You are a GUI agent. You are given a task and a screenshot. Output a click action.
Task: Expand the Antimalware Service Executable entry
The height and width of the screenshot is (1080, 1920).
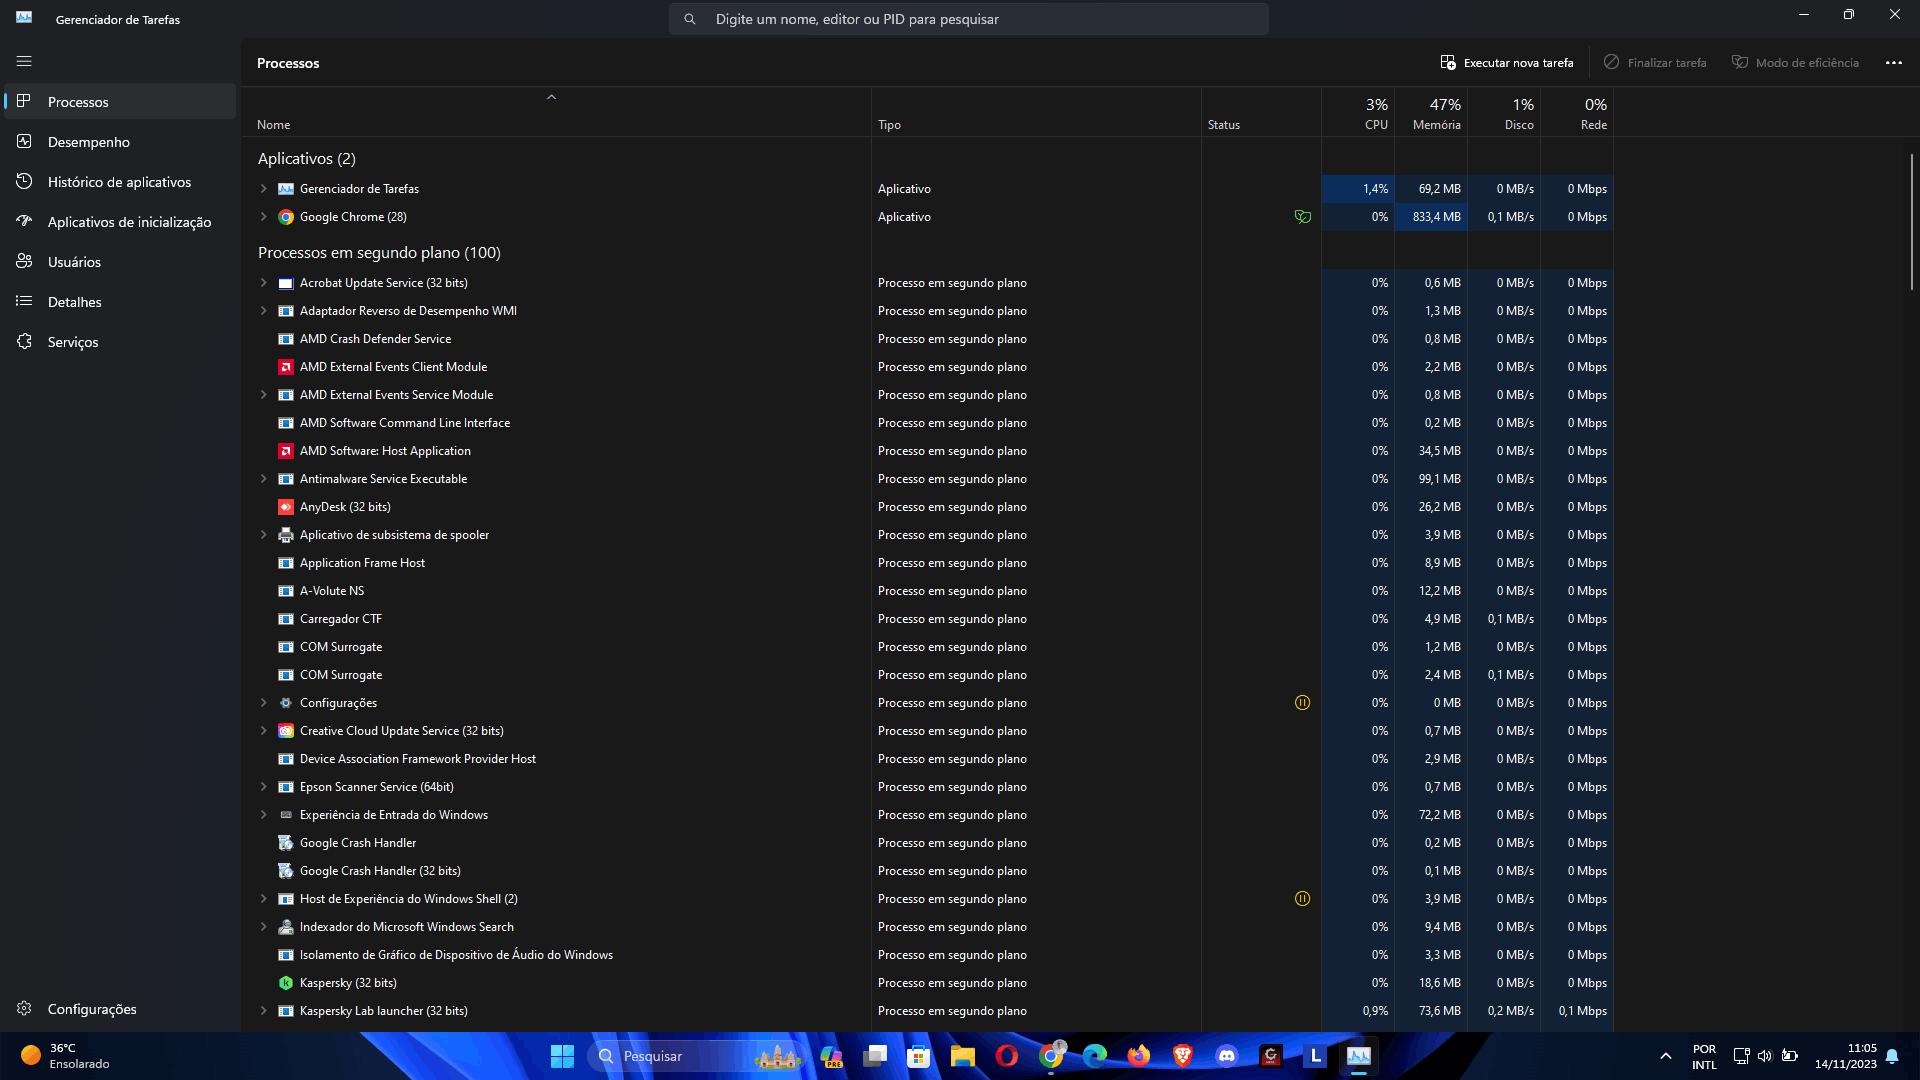(264, 479)
